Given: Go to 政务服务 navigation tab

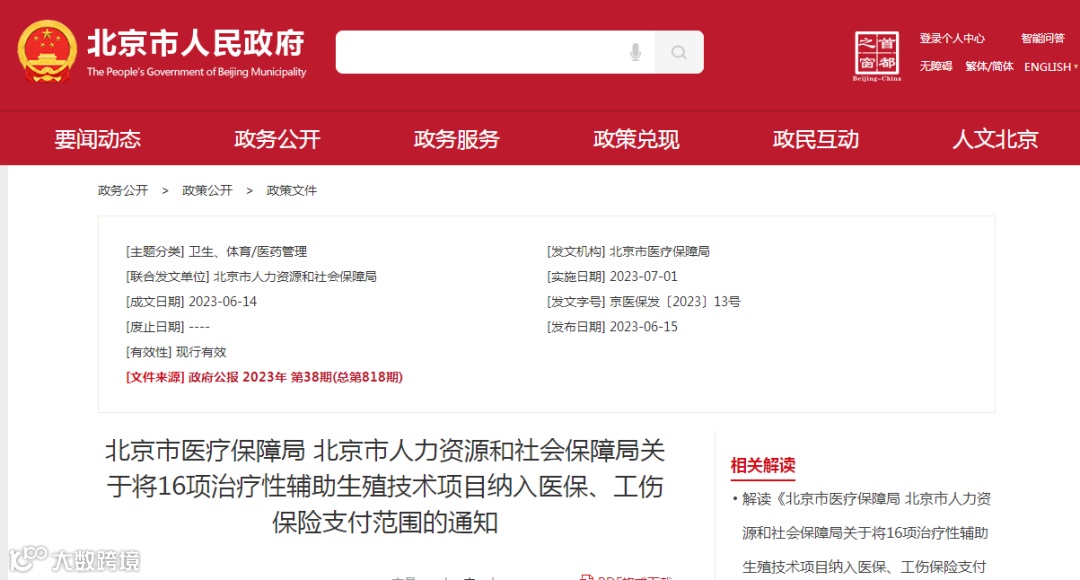Looking at the screenshot, I should (x=457, y=139).
